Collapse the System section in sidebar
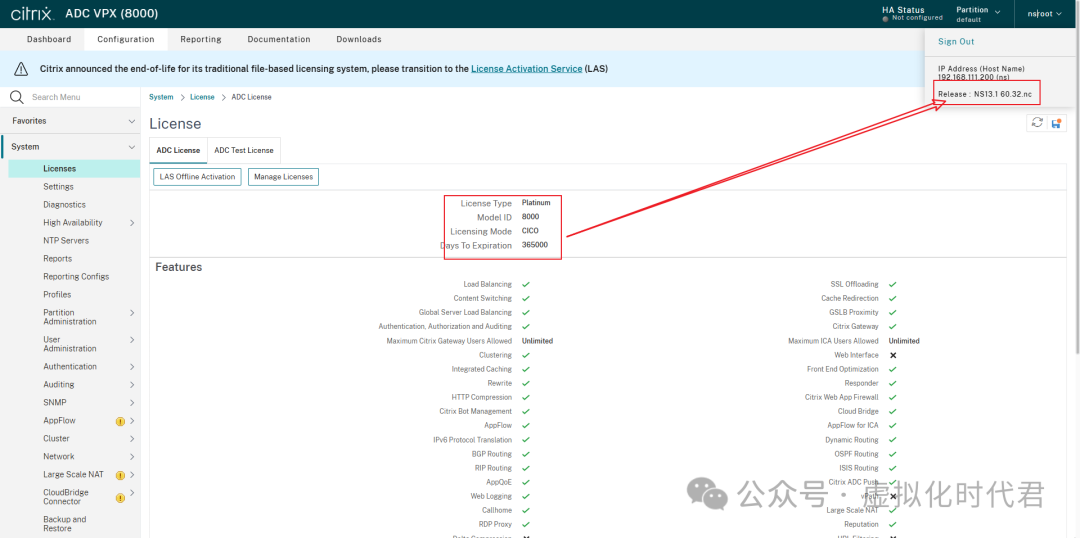The image size is (1080, 538). tap(132, 147)
